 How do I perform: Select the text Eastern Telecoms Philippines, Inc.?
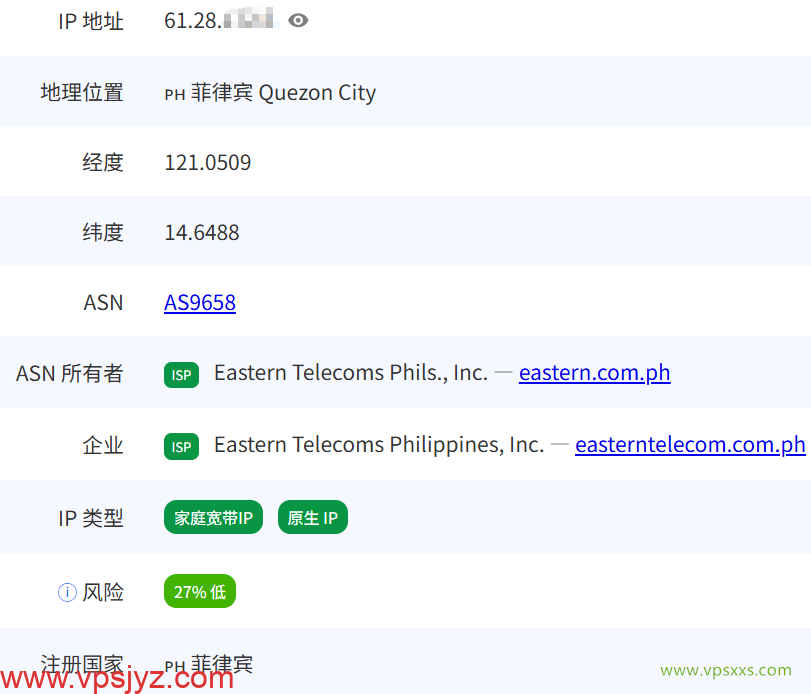click(x=379, y=445)
